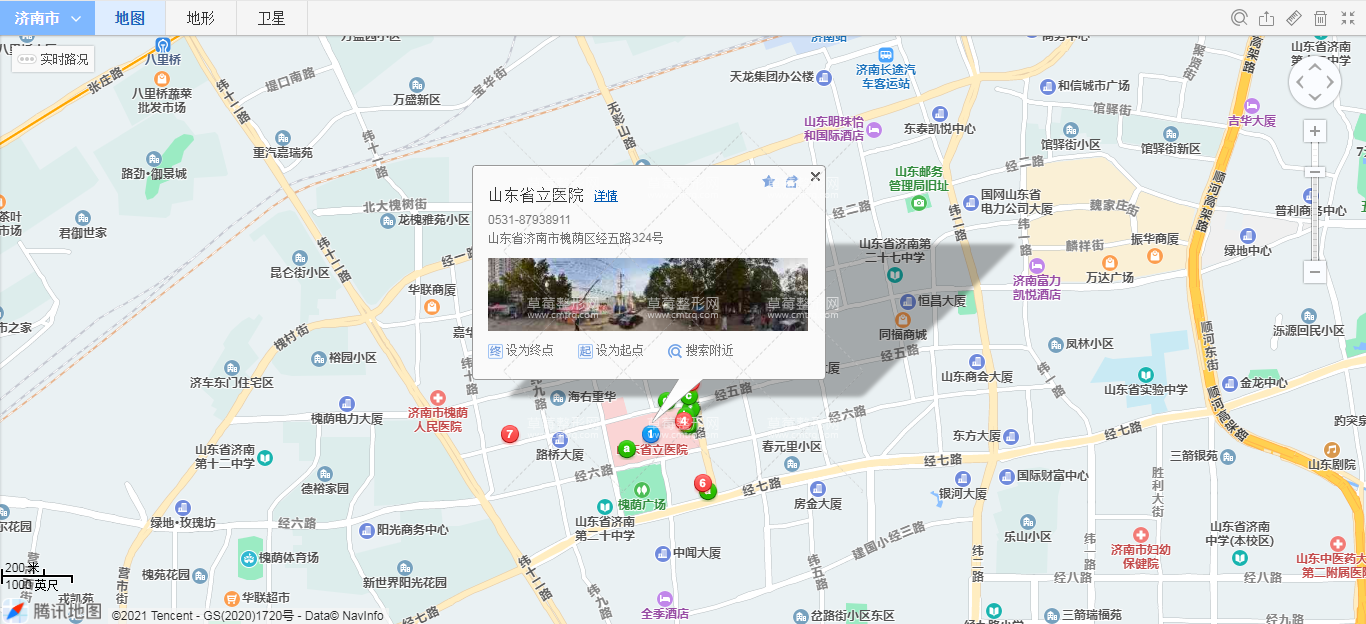
Task: Open the 详情 details link for the hospital
Action: (x=605, y=196)
